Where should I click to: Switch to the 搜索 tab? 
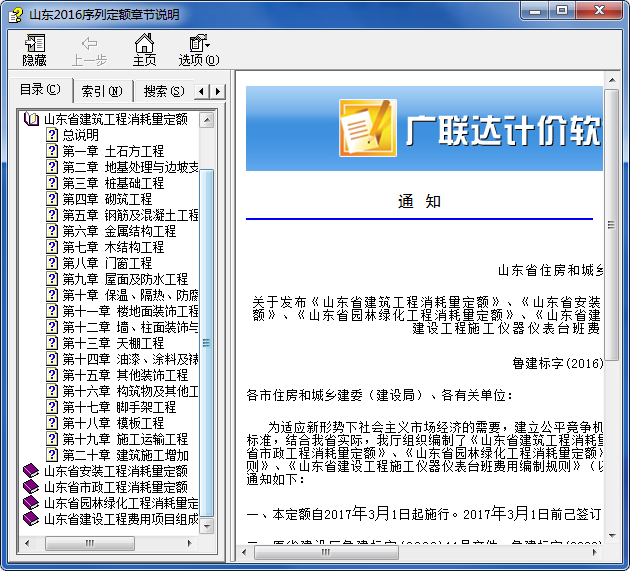tap(164, 91)
